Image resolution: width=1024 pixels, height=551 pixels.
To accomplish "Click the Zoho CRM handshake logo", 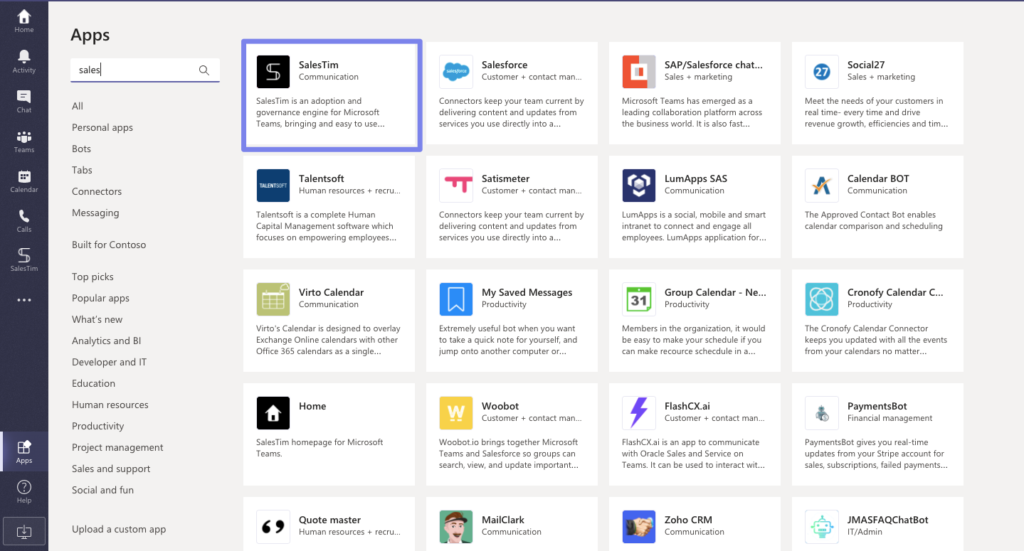I will 639,527.
